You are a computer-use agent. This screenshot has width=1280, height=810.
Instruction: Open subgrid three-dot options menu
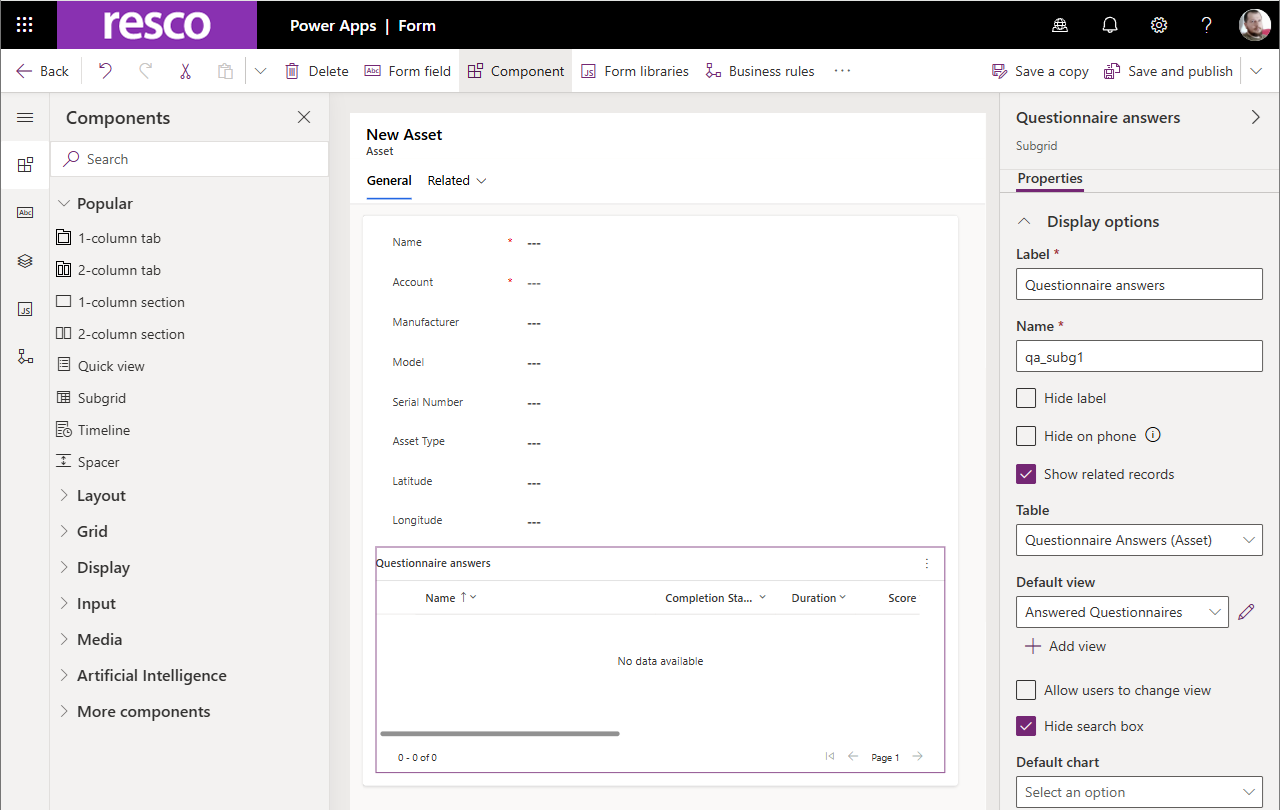click(x=927, y=563)
